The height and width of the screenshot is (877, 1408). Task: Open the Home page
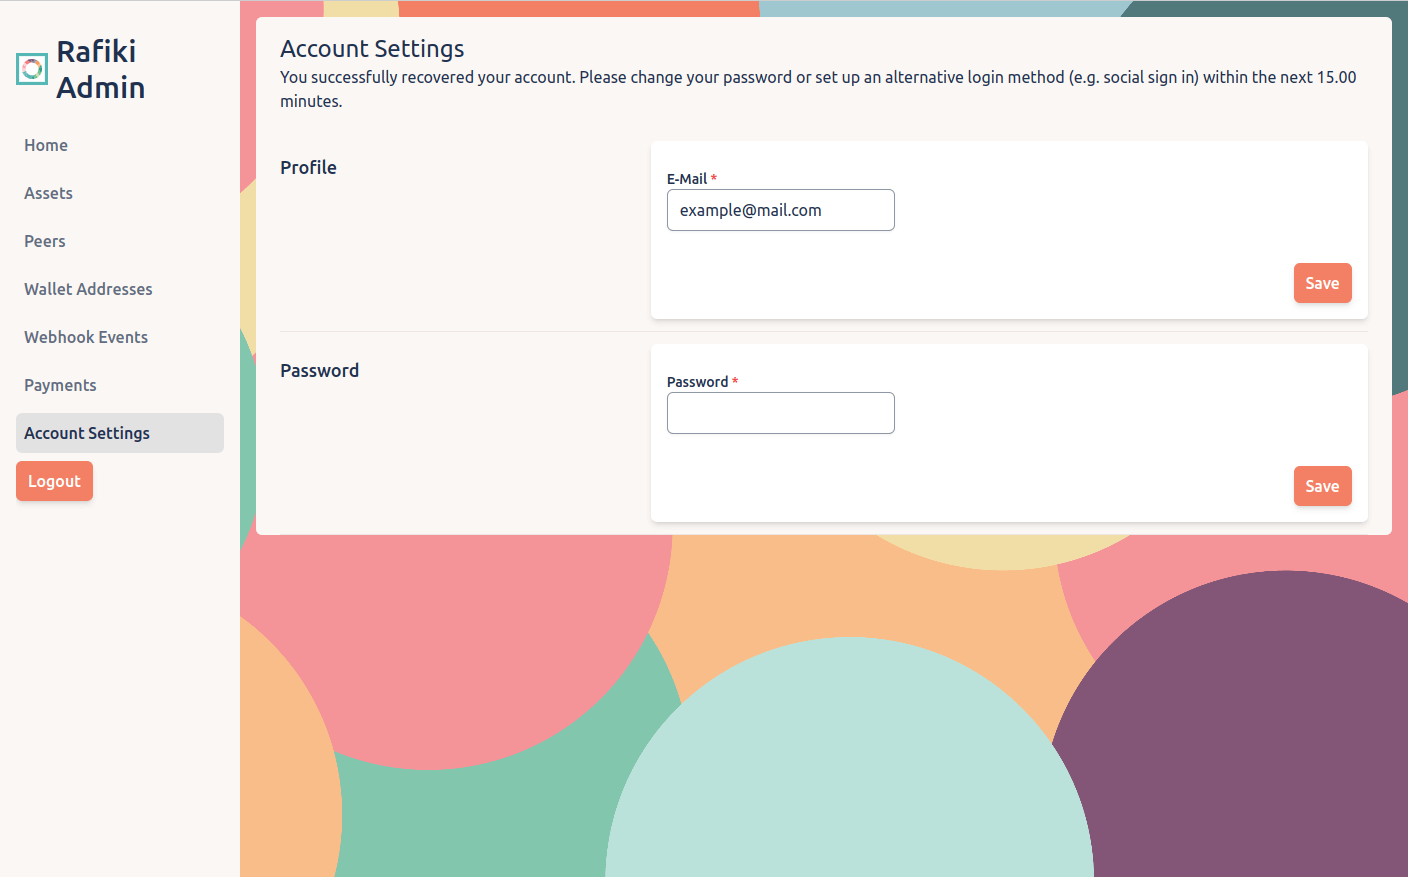pyautogui.click(x=46, y=145)
